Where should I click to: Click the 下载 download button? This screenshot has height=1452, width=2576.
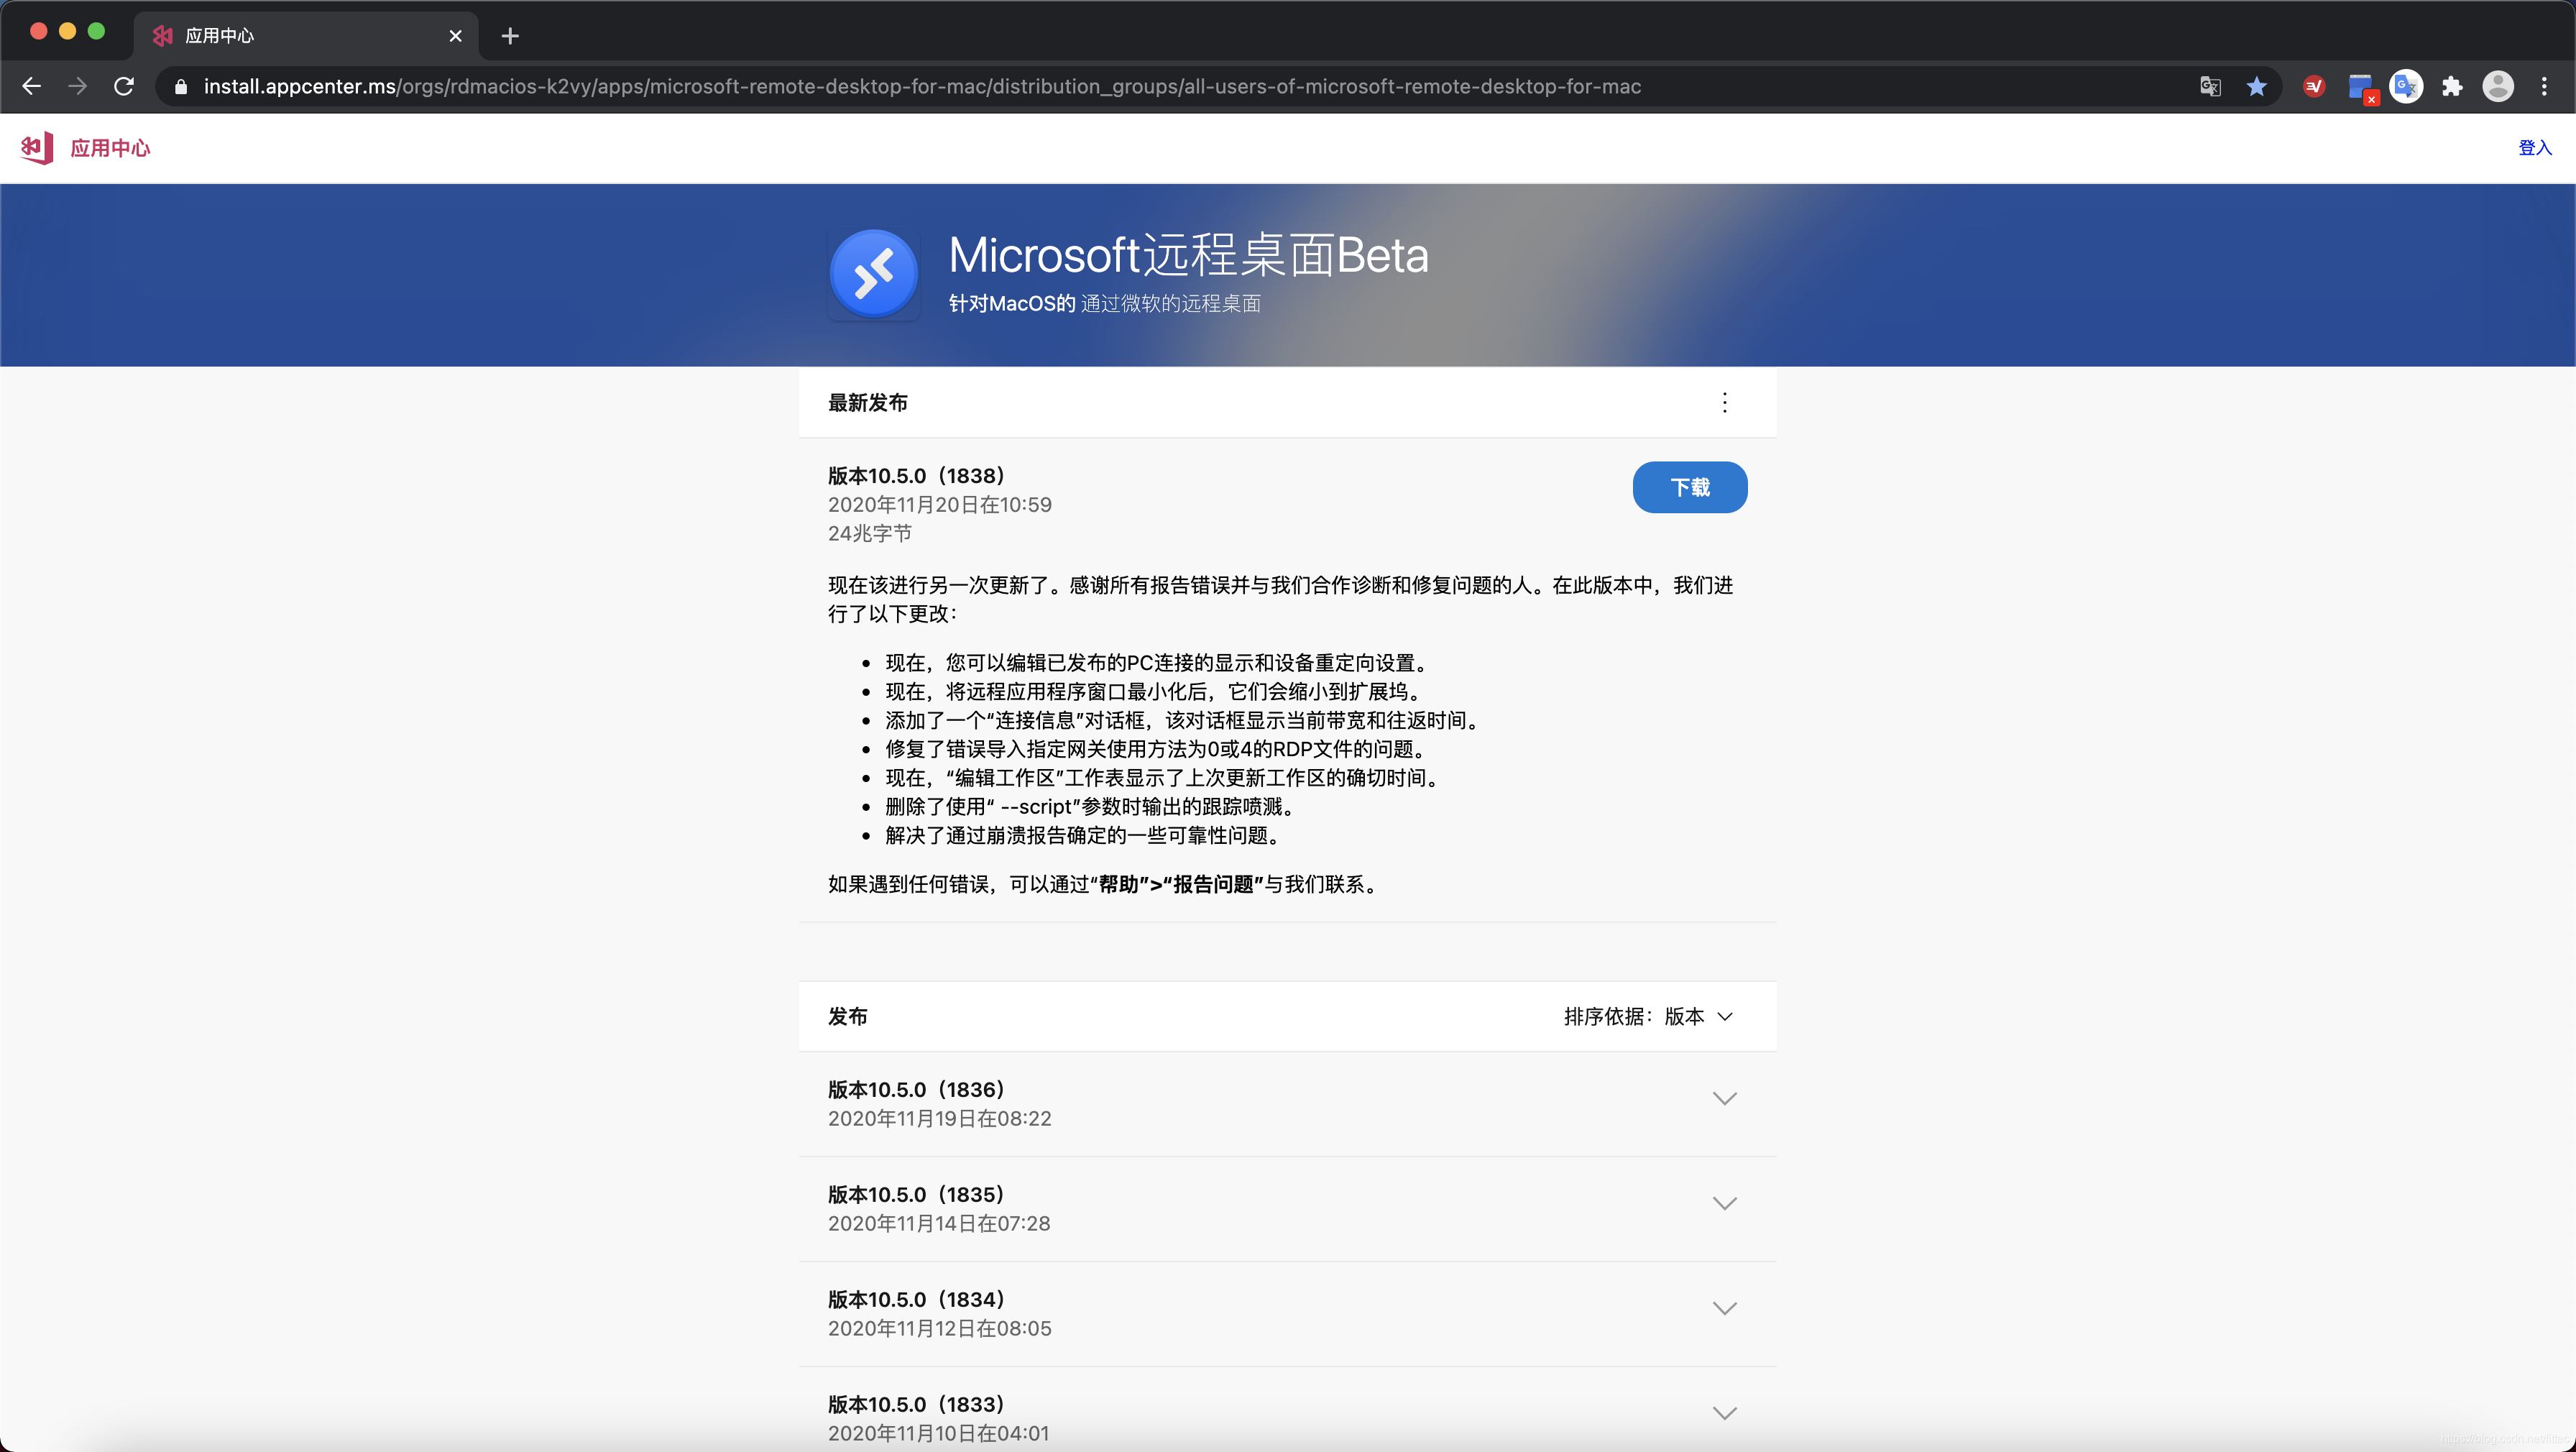pos(1690,487)
